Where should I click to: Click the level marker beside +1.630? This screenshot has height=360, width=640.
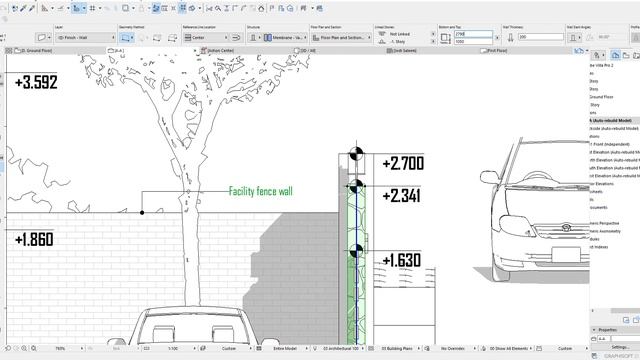click(356, 251)
